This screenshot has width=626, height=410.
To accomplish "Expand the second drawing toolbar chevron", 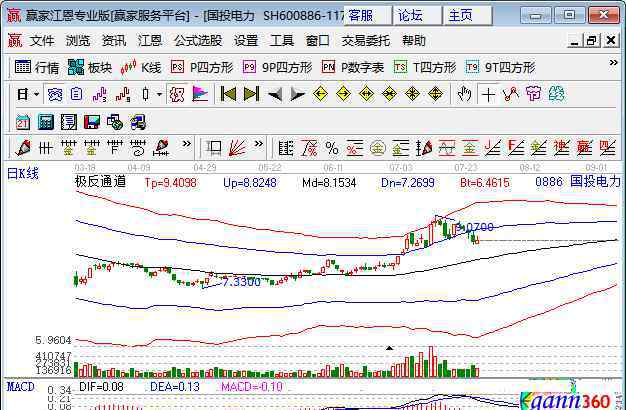I will pos(259,144).
